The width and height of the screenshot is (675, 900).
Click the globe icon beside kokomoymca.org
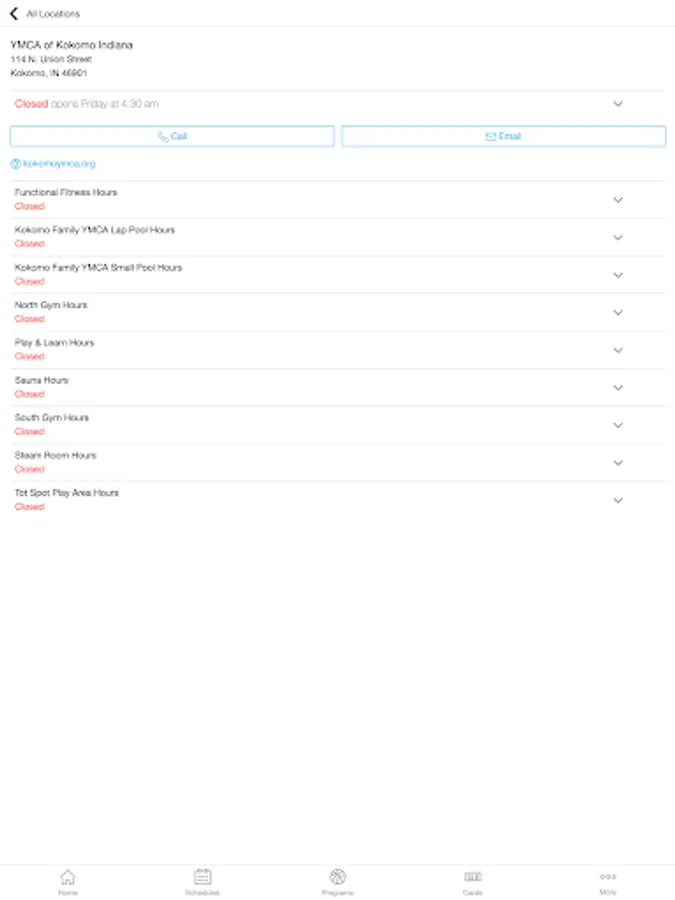[x=15, y=164]
